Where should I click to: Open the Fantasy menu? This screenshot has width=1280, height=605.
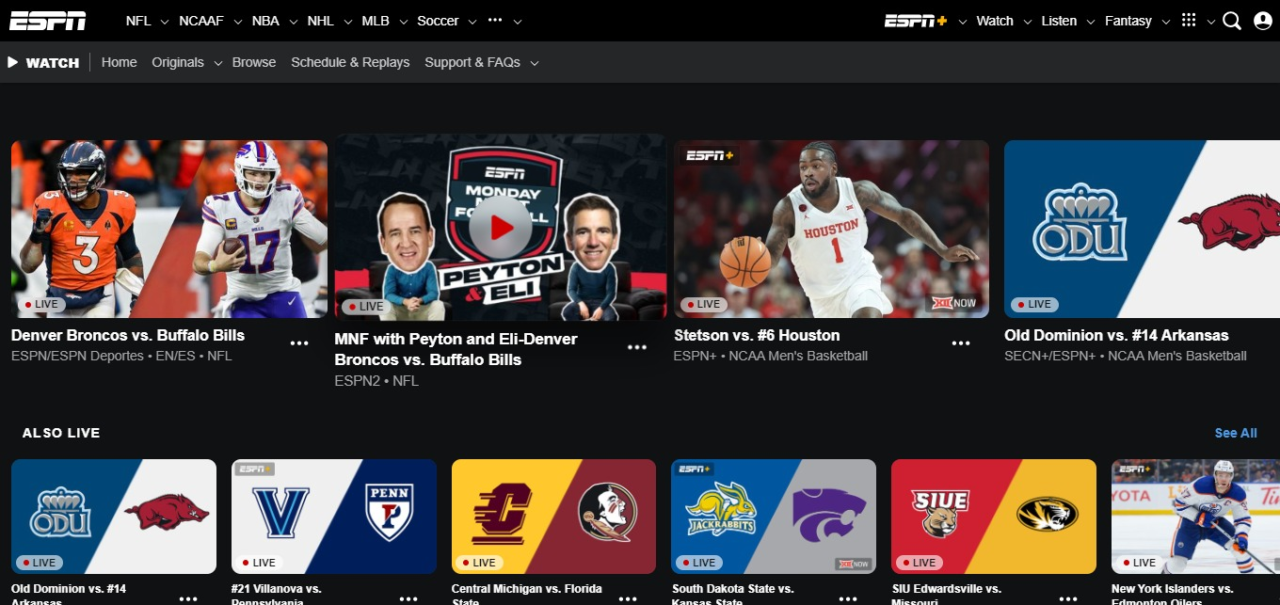[1128, 21]
